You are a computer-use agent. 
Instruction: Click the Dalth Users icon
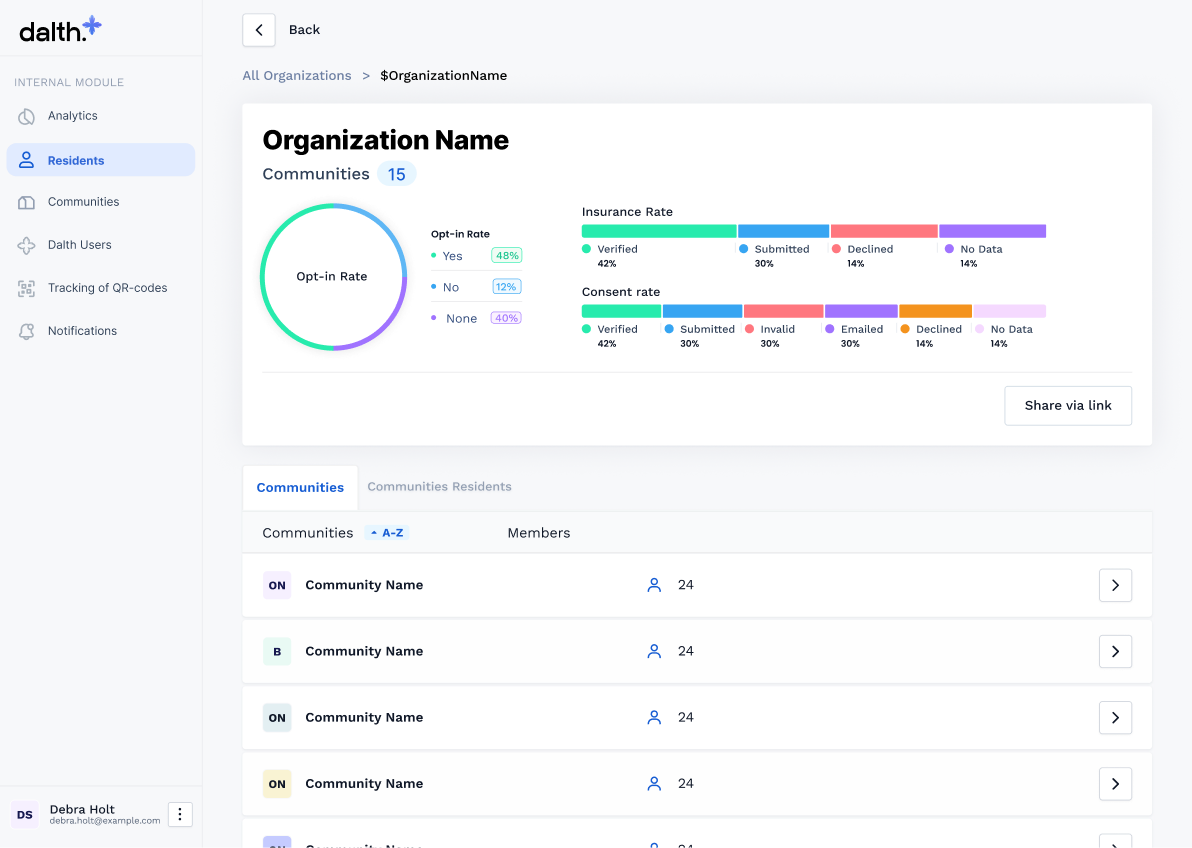click(x=27, y=245)
